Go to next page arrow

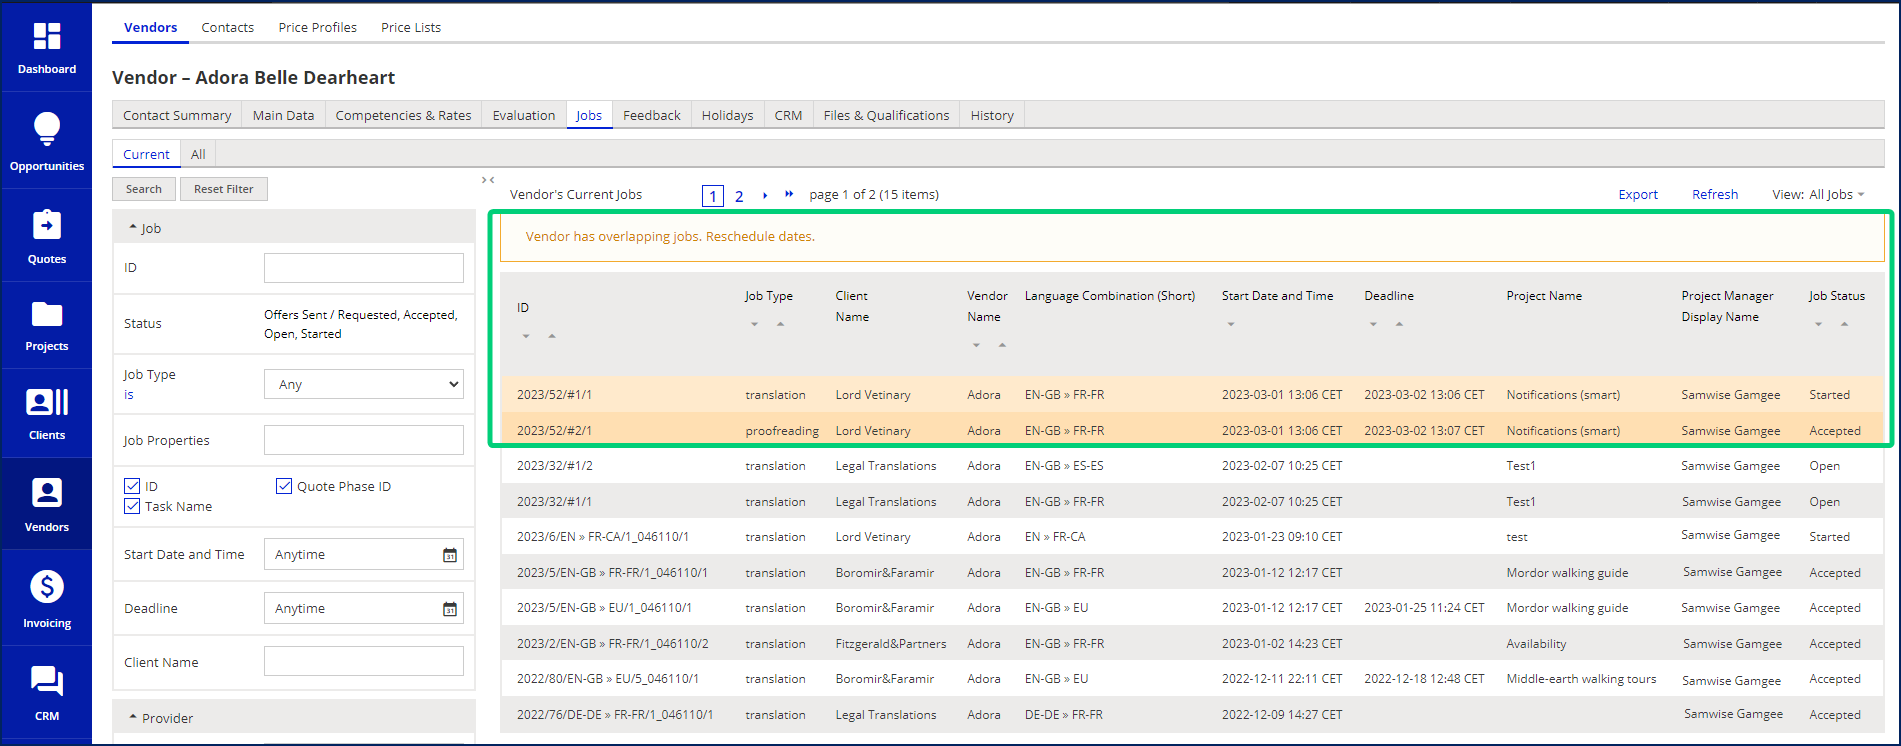click(765, 195)
